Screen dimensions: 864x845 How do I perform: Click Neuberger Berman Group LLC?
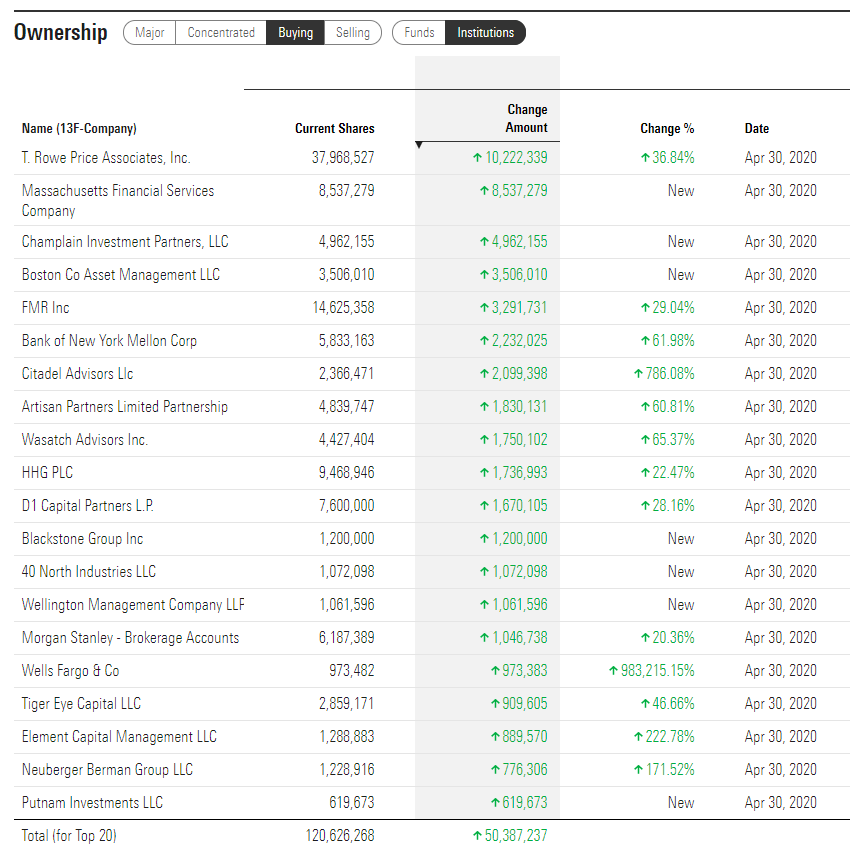coord(107,770)
